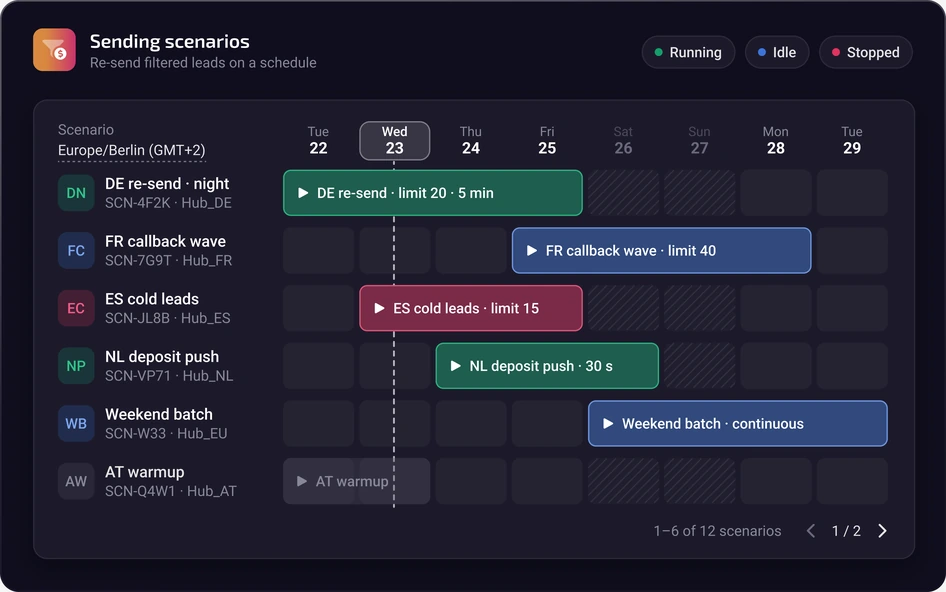Open the Weekend batch continuous bar
The image size is (946, 592).
[x=737, y=424]
